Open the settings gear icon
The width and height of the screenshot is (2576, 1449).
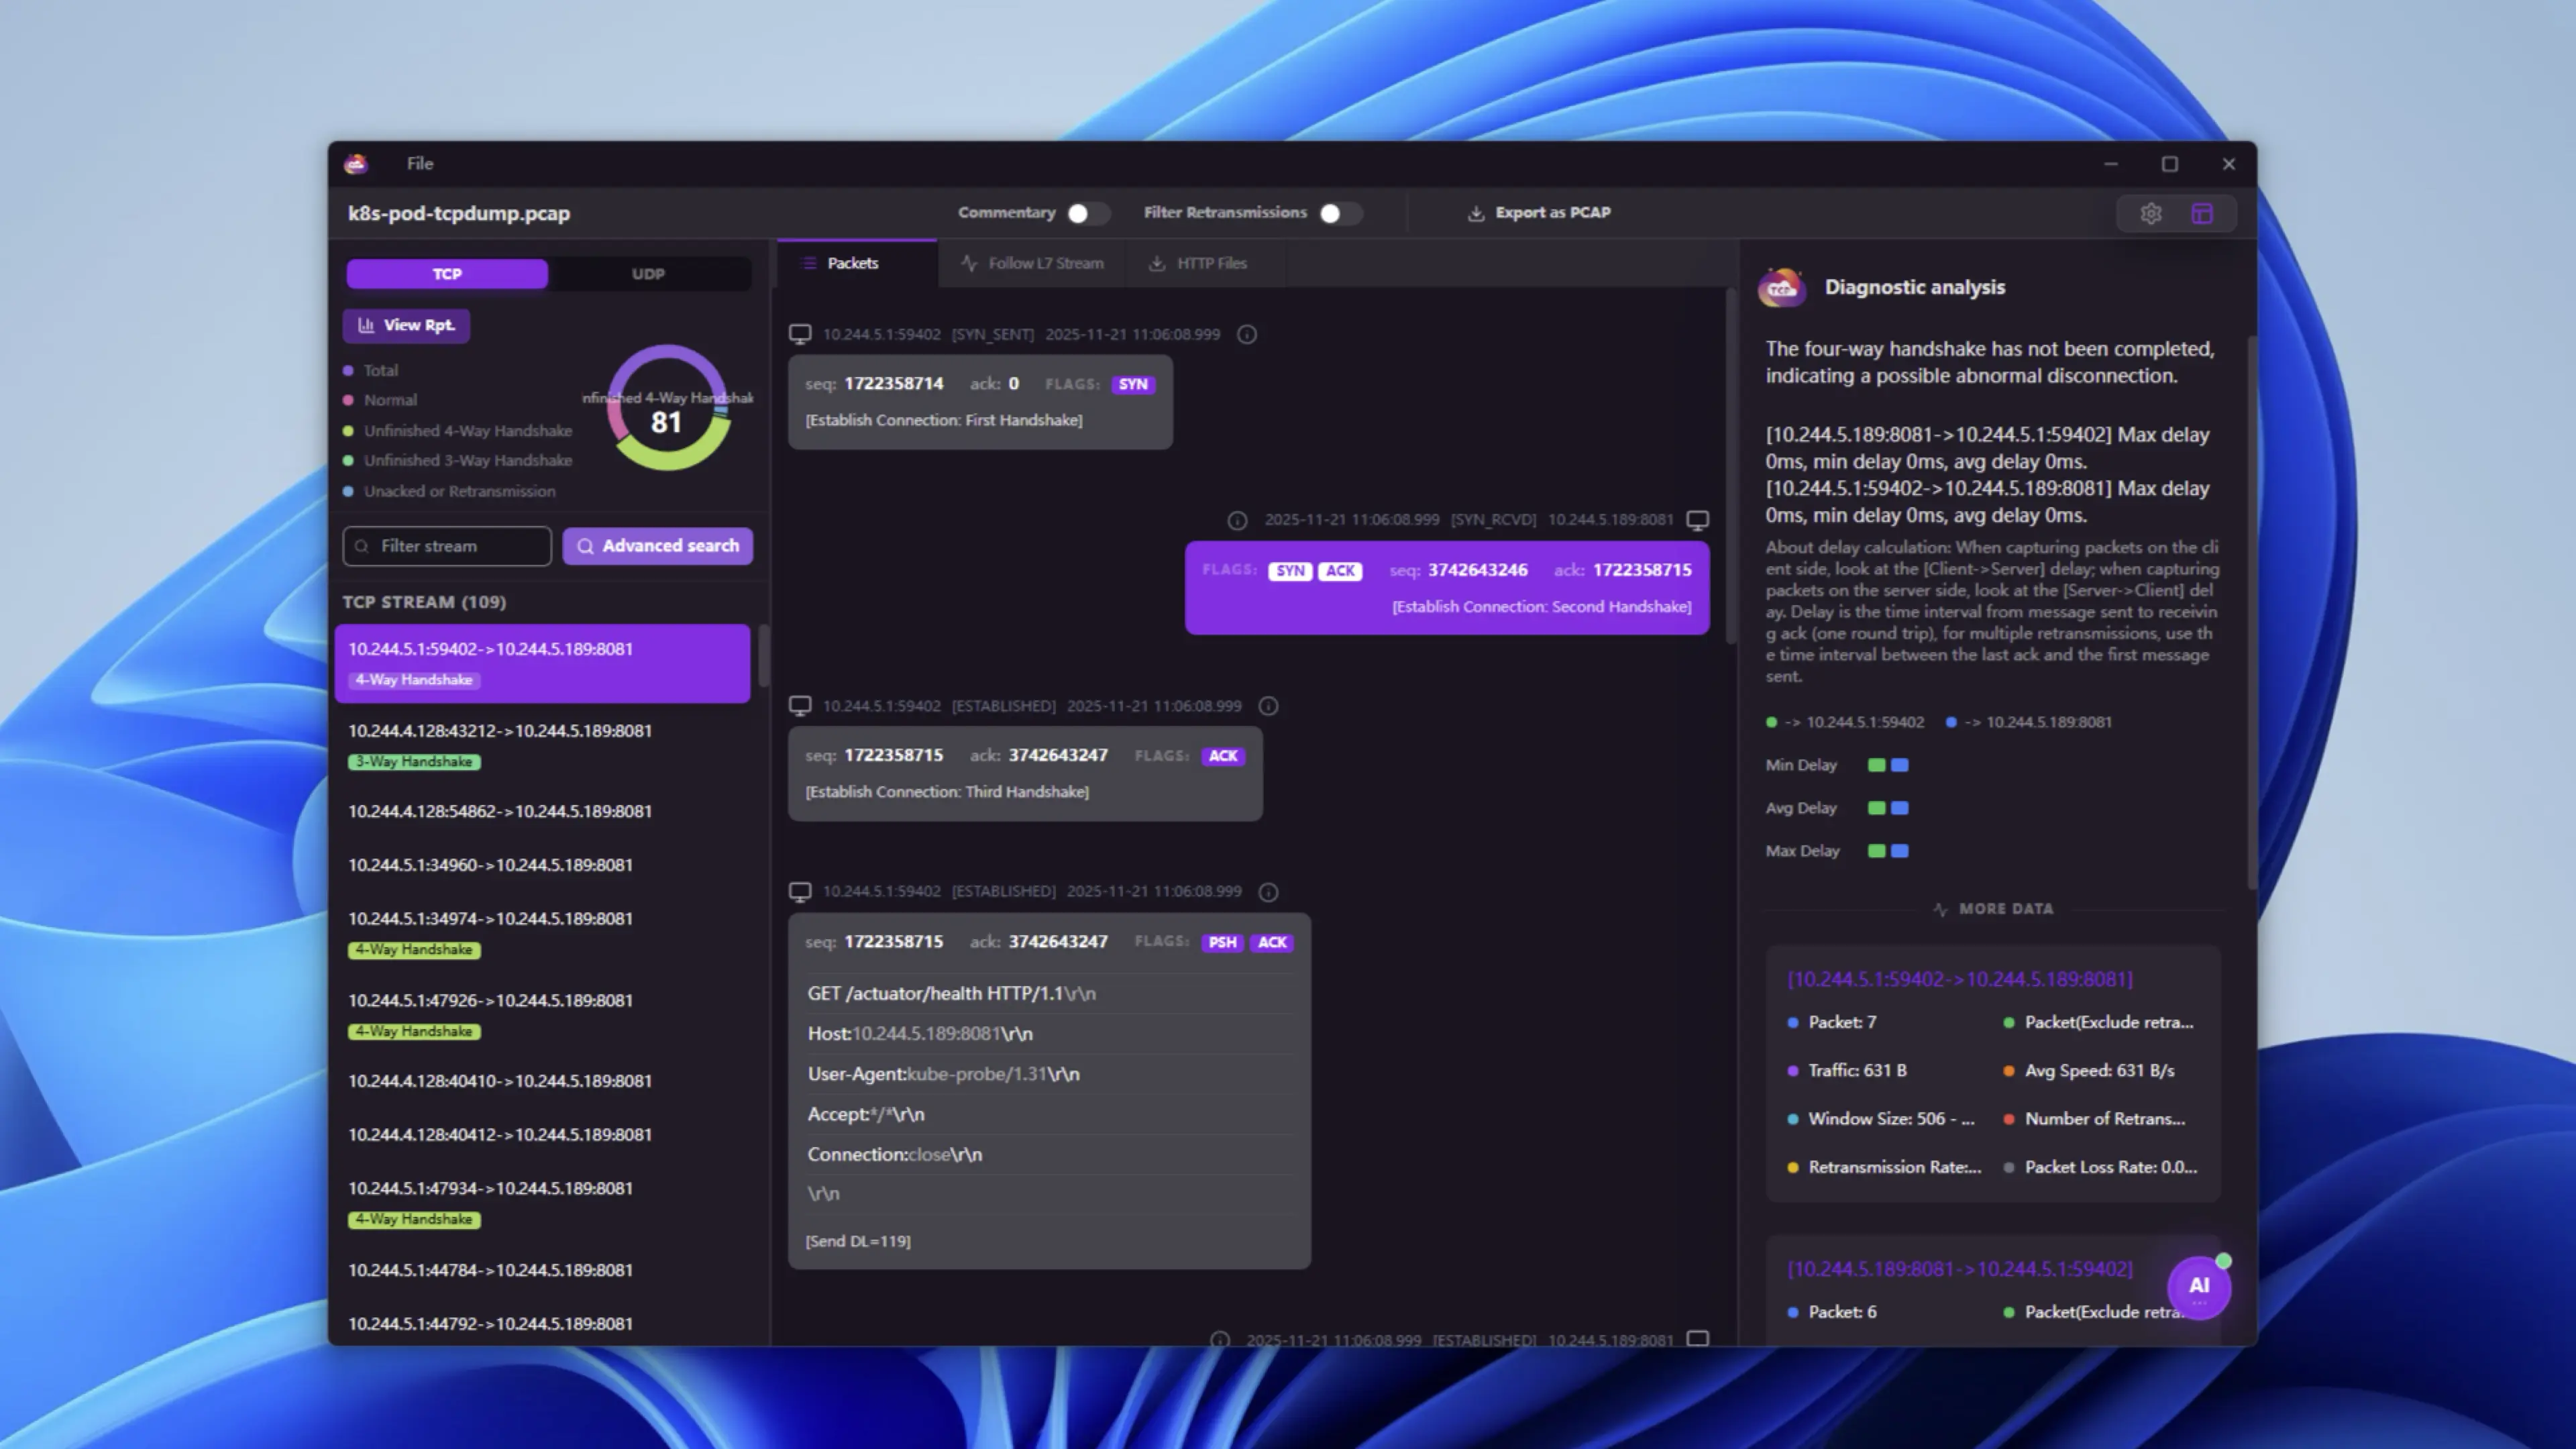(x=2151, y=213)
